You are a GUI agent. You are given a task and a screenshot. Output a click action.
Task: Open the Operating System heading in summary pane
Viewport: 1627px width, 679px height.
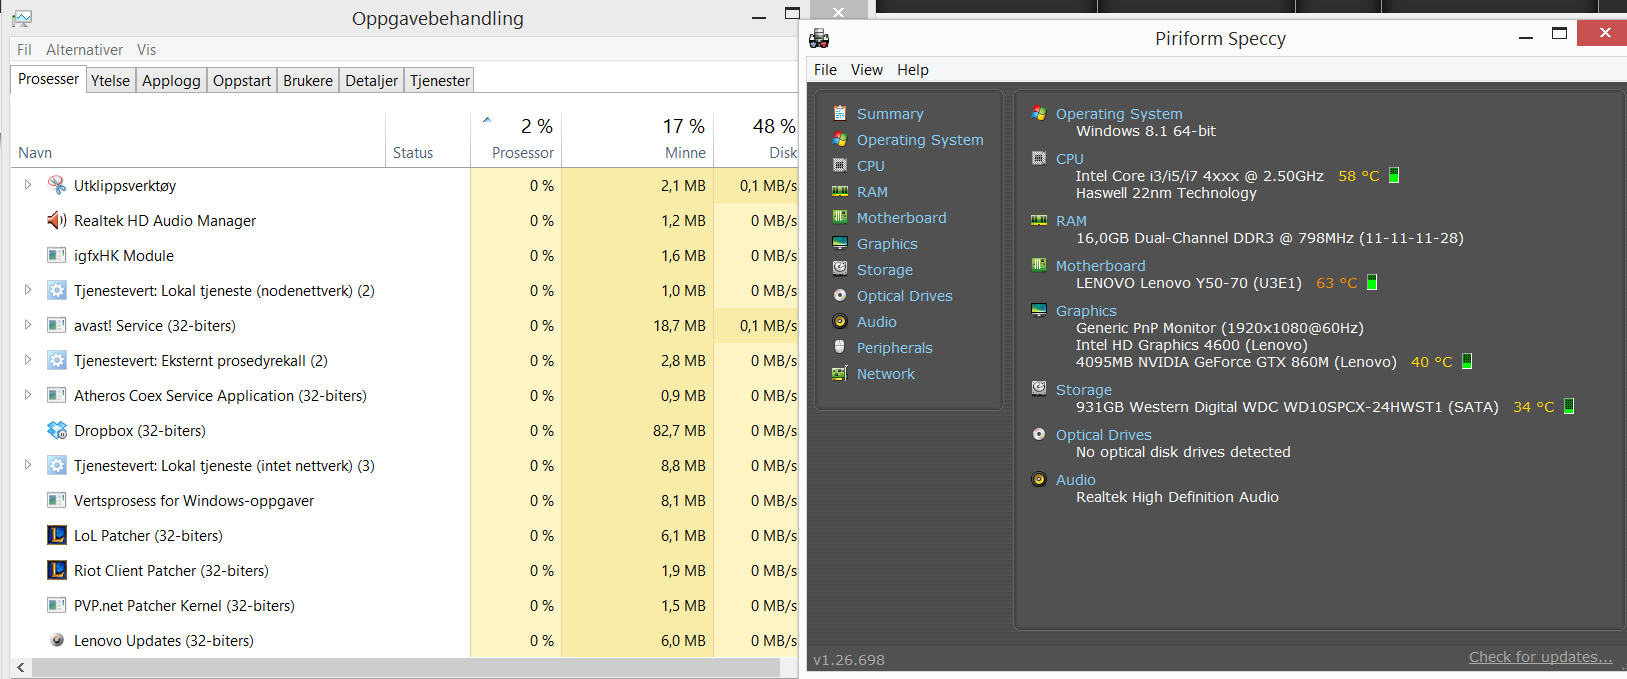(x=1119, y=114)
